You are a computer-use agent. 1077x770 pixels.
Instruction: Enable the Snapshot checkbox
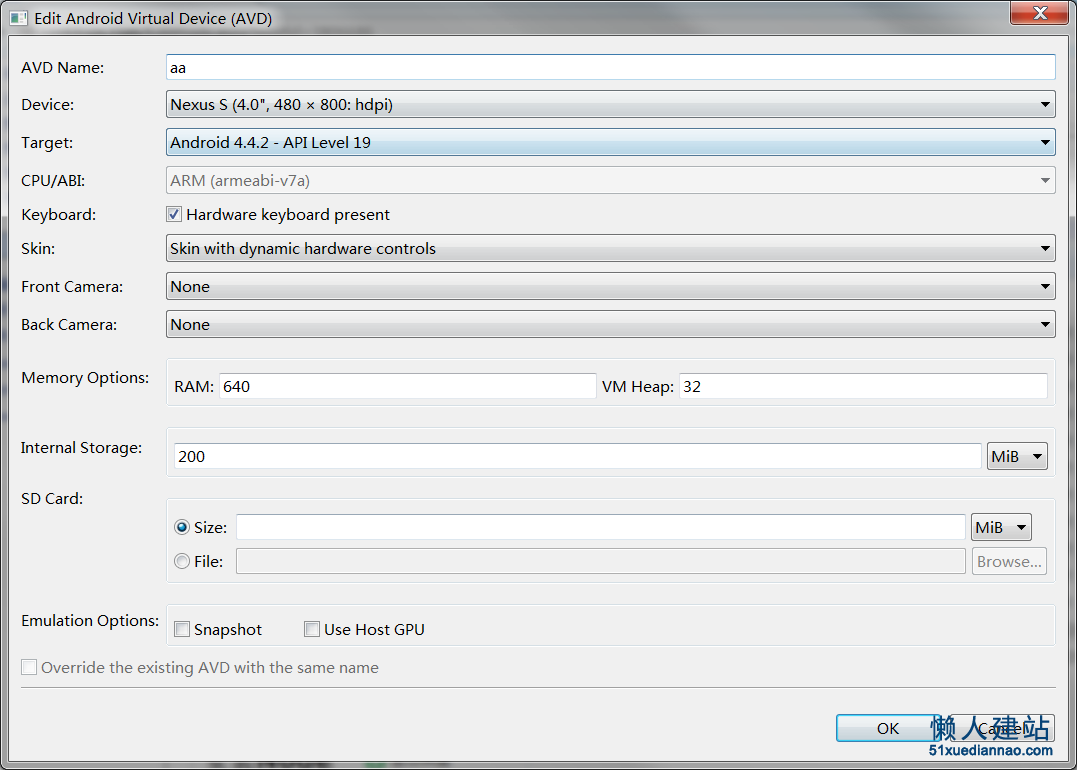pos(182,629)
